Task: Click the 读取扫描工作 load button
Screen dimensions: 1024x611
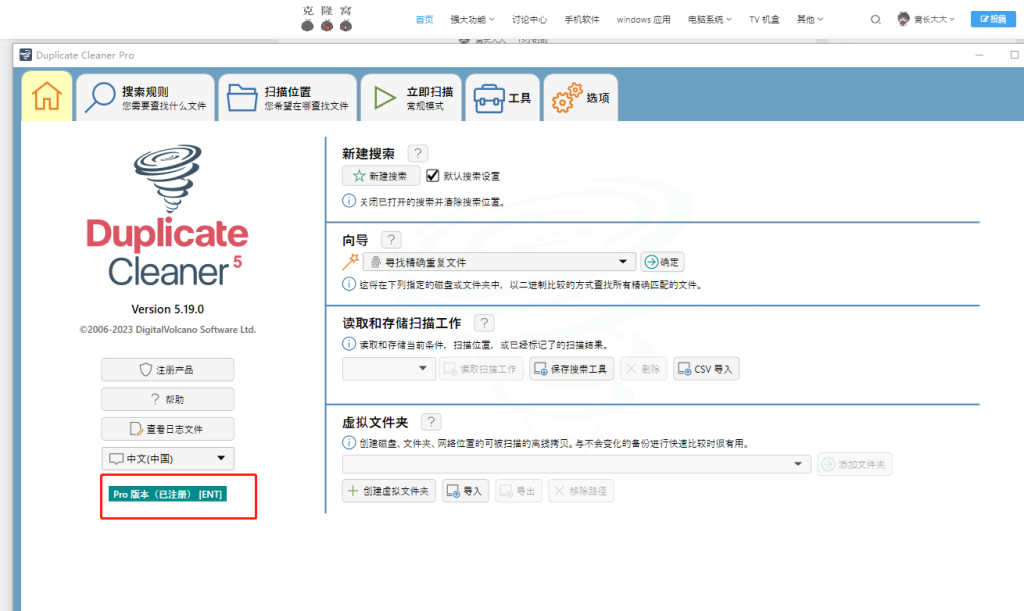Action: click(x=481, y=369)
